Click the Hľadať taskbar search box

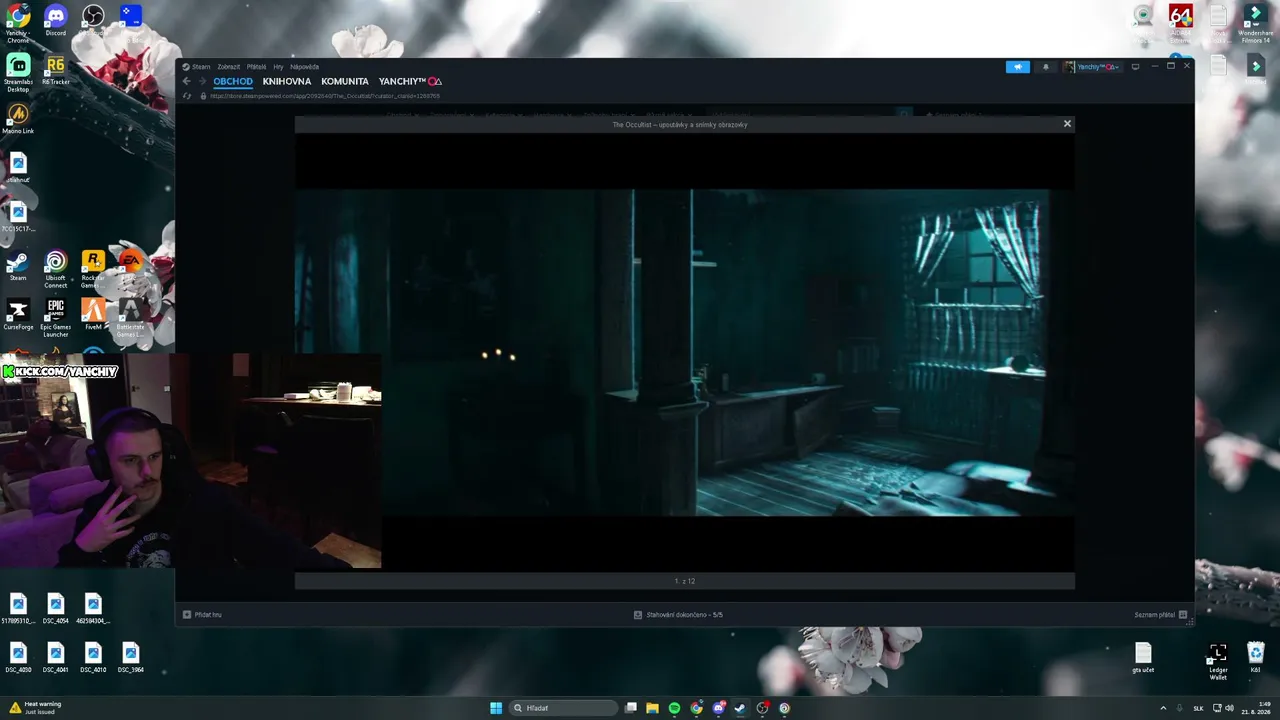coord(563,708)
